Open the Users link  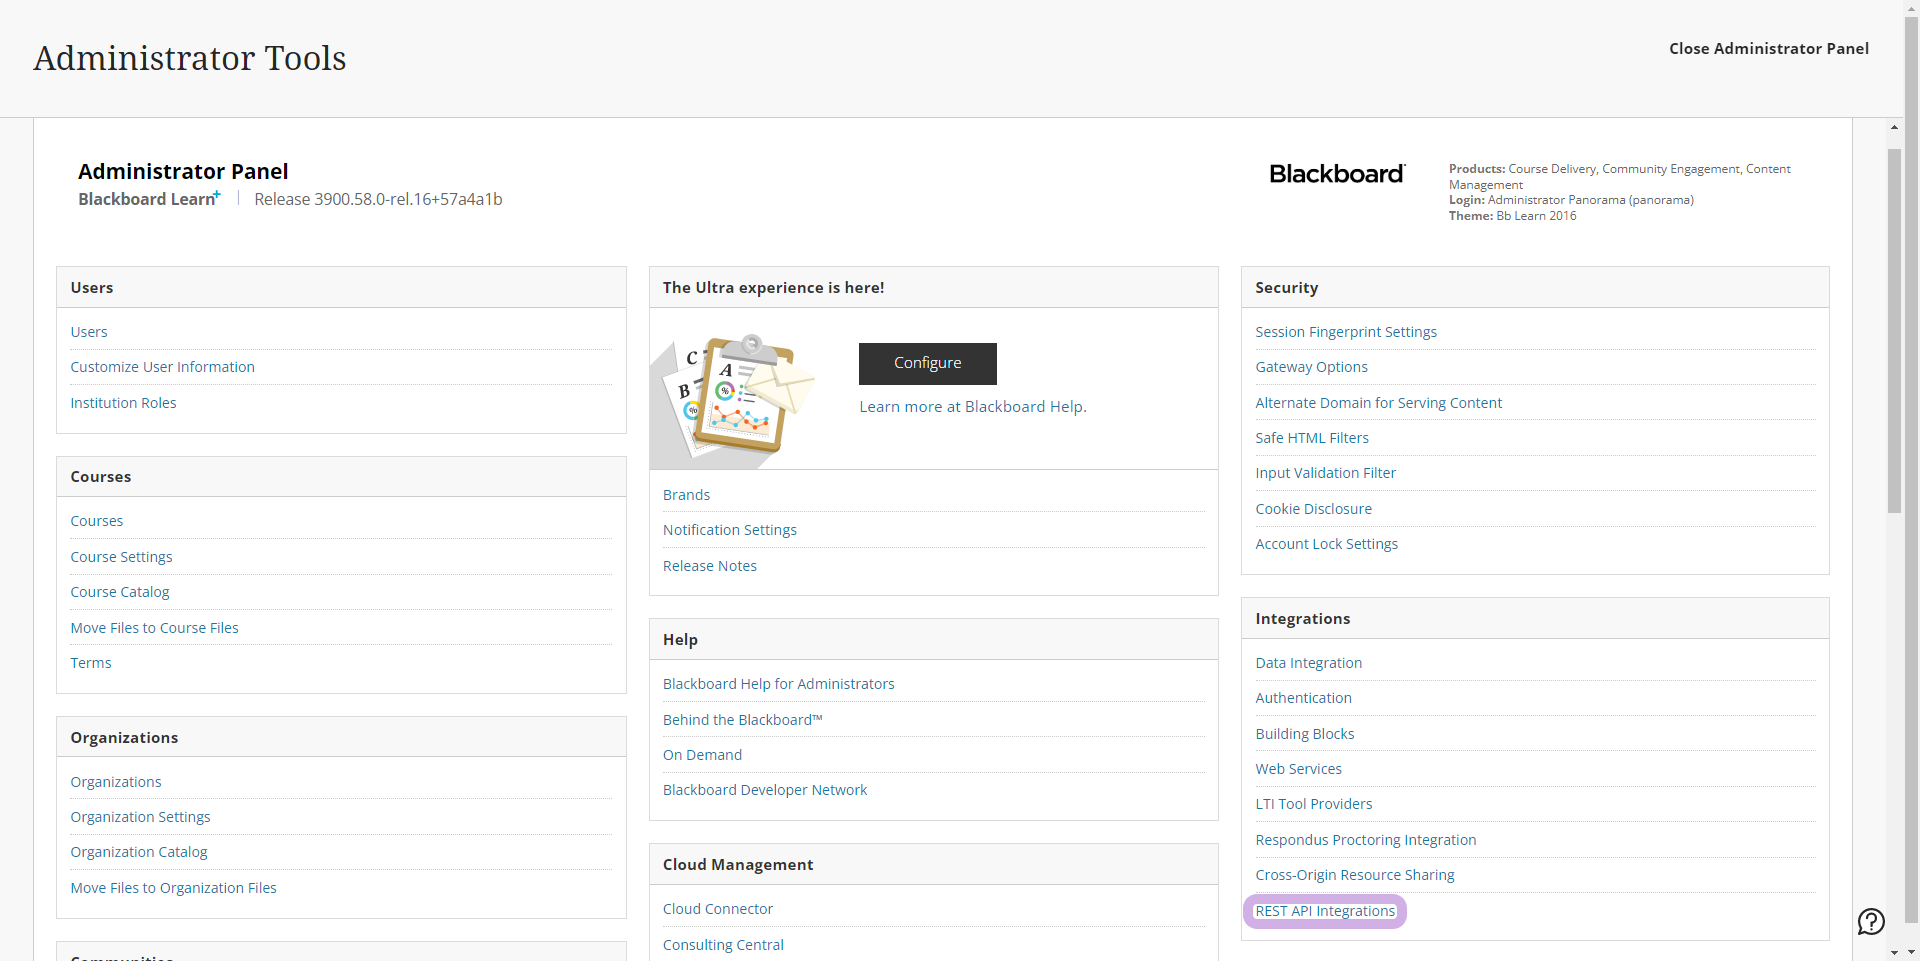(89, 332)
